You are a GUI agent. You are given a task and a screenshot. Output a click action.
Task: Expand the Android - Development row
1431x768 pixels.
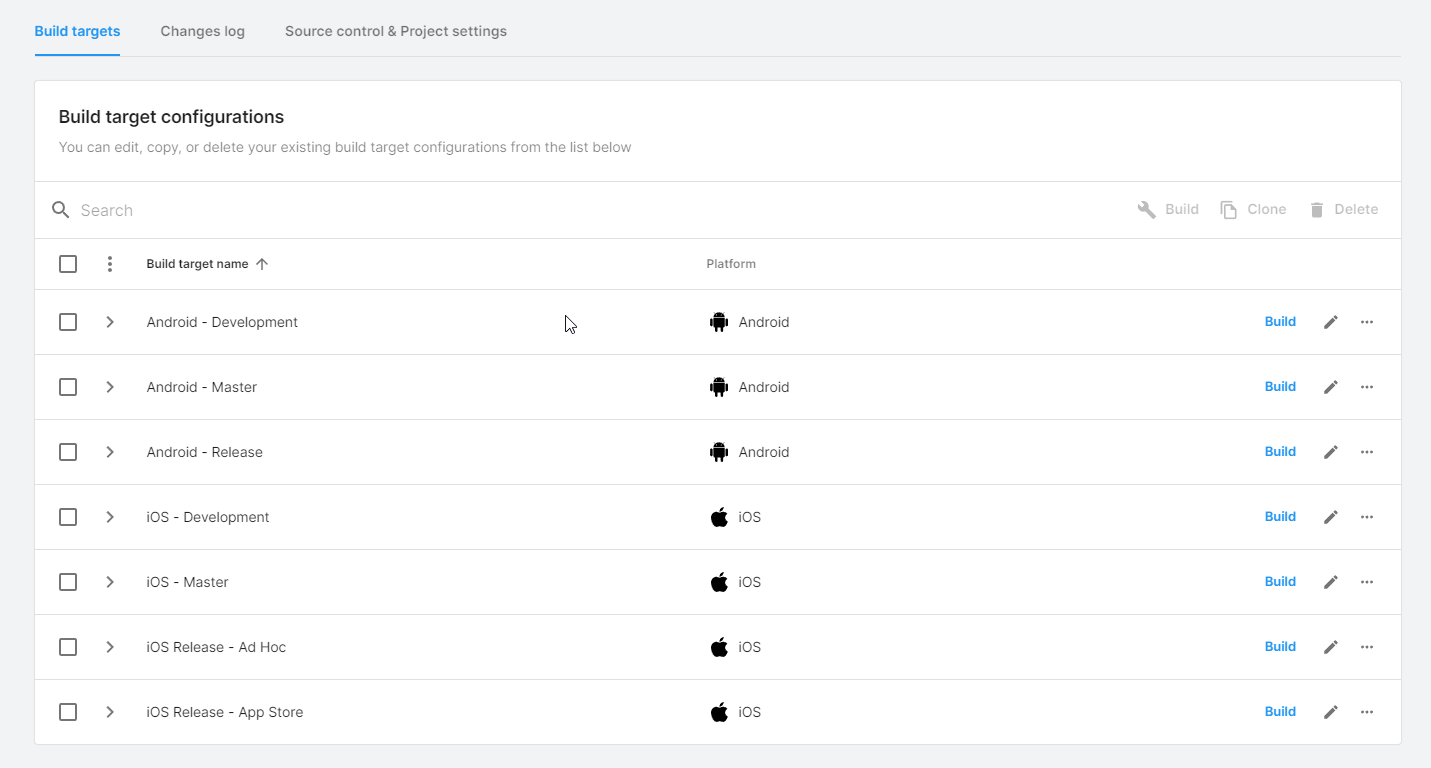coord(110,321)
